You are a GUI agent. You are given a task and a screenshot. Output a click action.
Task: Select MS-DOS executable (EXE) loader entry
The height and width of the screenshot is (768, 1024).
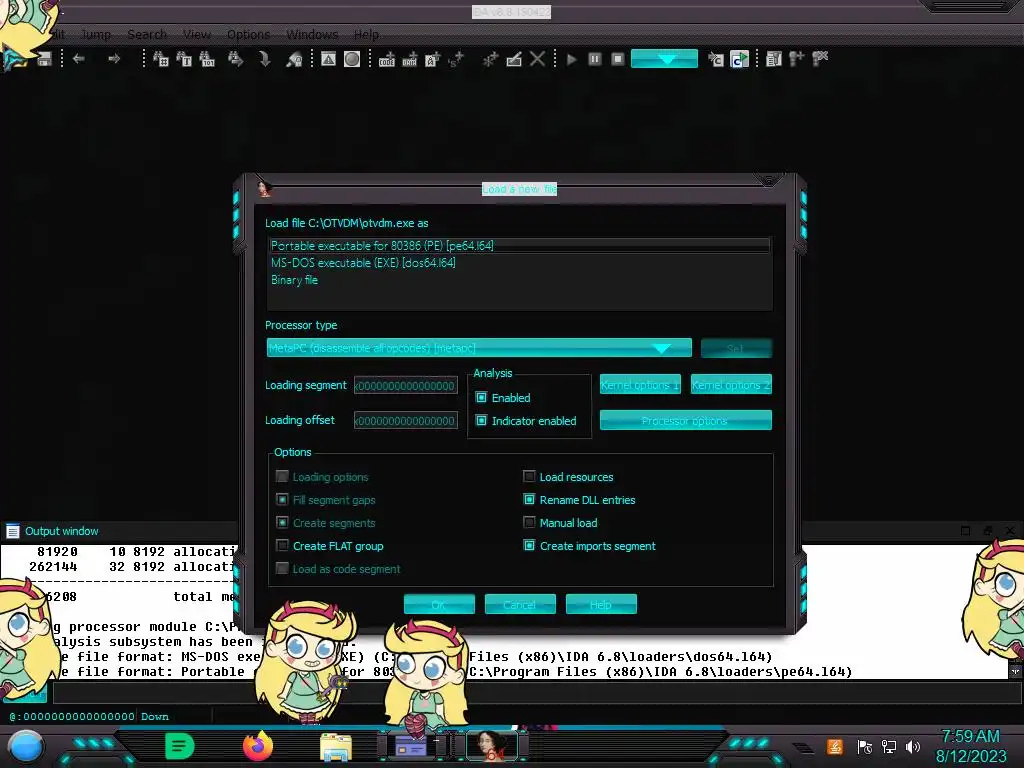519,263
